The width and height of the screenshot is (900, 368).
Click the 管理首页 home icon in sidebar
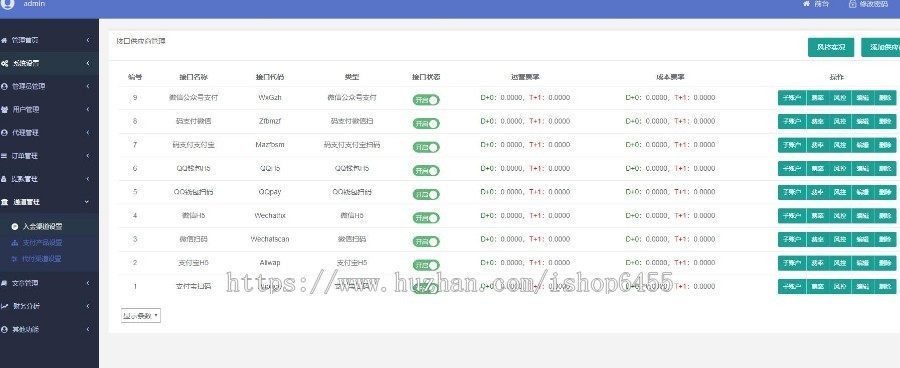pyautogui.click(x=5, y=40)
